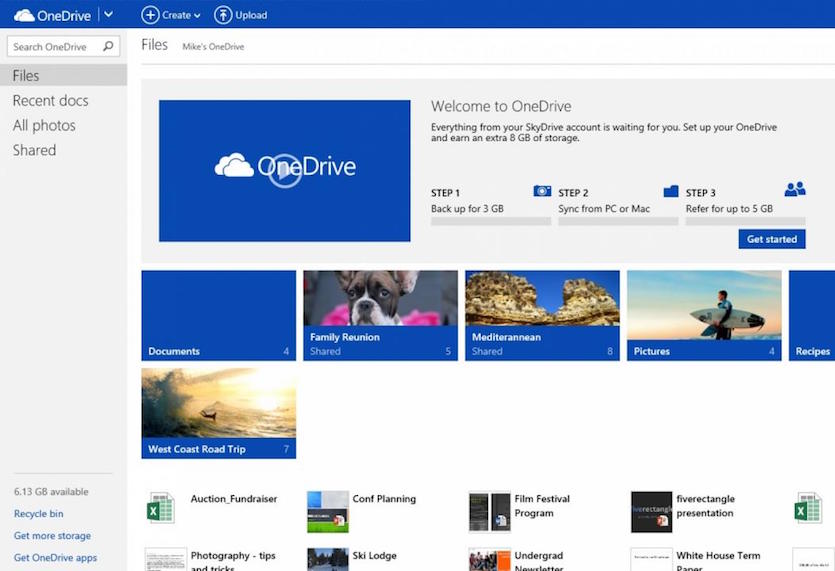Viewport: 835px width, 571px height.
Task: Click the Step 2 sync progress bar
Action: pyautogui.click(x=618, y=221)
